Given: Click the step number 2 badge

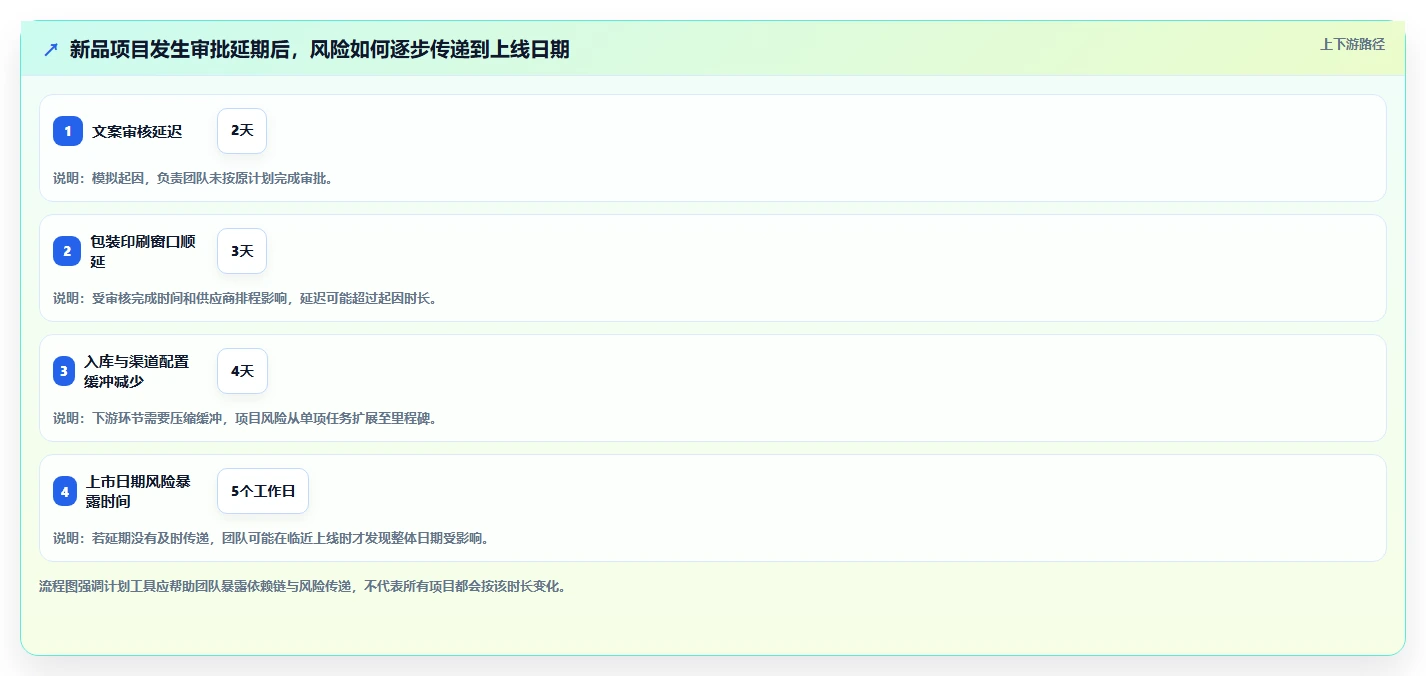Looking at the screenshot, I should tap(67, 251).
